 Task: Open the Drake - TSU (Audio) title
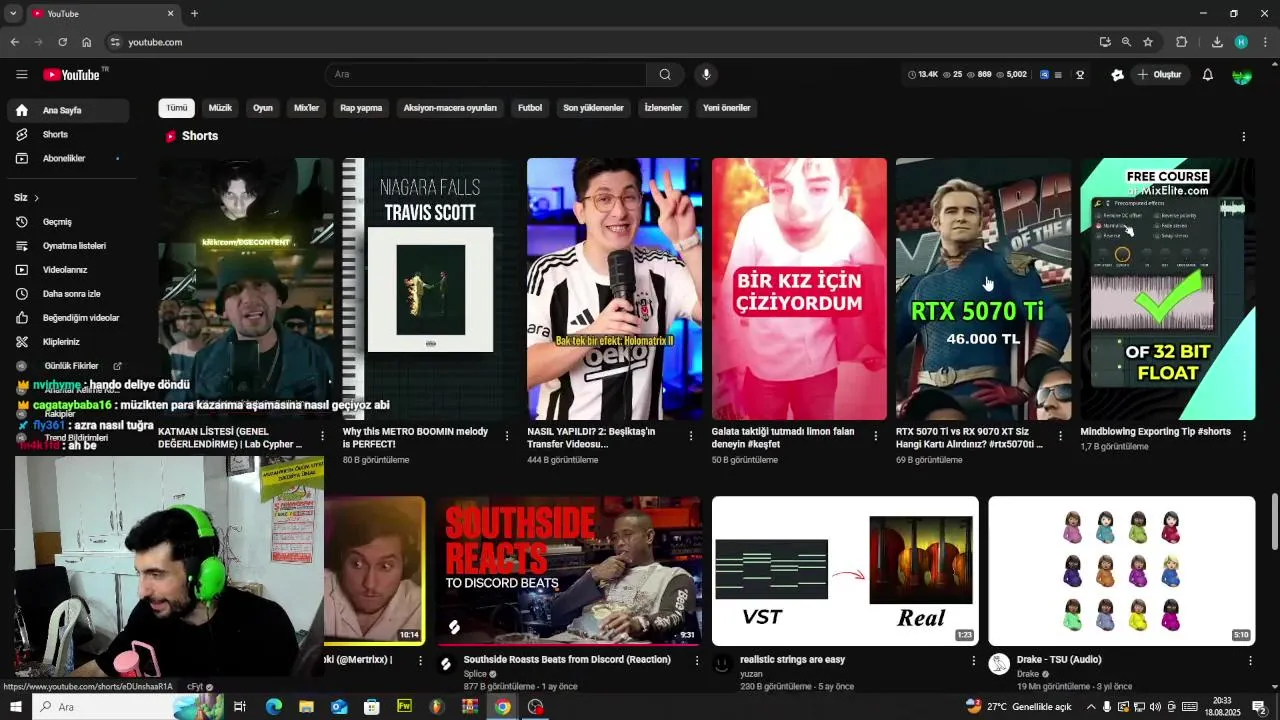click(1059, 660)
